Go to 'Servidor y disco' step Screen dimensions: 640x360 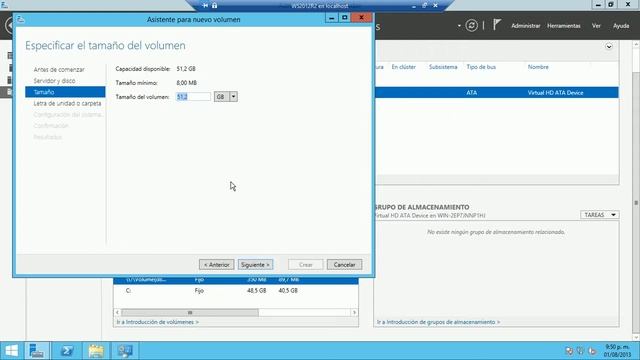coord(54,81)
